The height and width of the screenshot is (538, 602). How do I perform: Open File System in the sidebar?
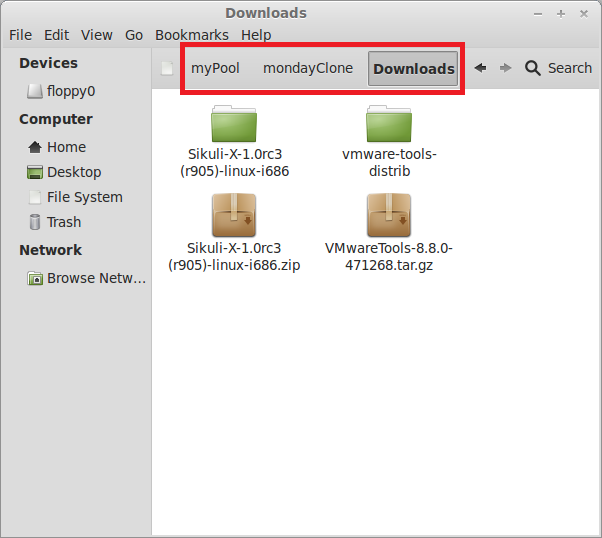pos(74,197)
